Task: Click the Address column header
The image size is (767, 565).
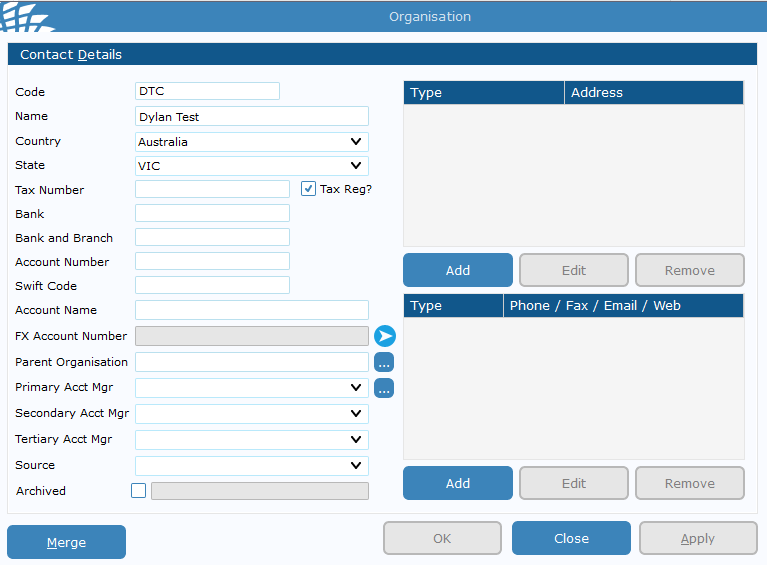Action: point(654,93)
